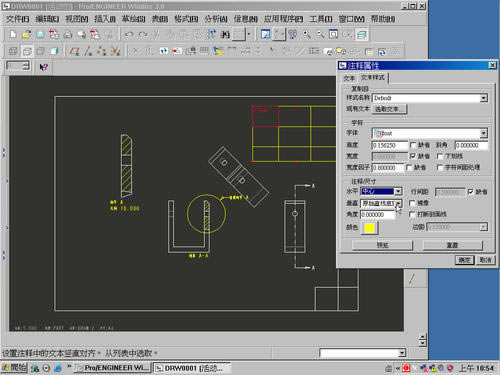The width and height of the screenshot is (500, 375).
Task: Click the context help pointer icon
Action: tap(44, 67)
